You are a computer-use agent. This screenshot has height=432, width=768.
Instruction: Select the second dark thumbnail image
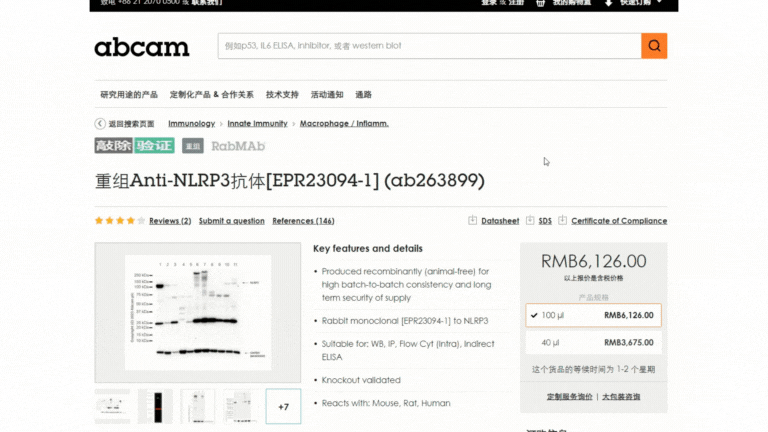click(155, 406)
